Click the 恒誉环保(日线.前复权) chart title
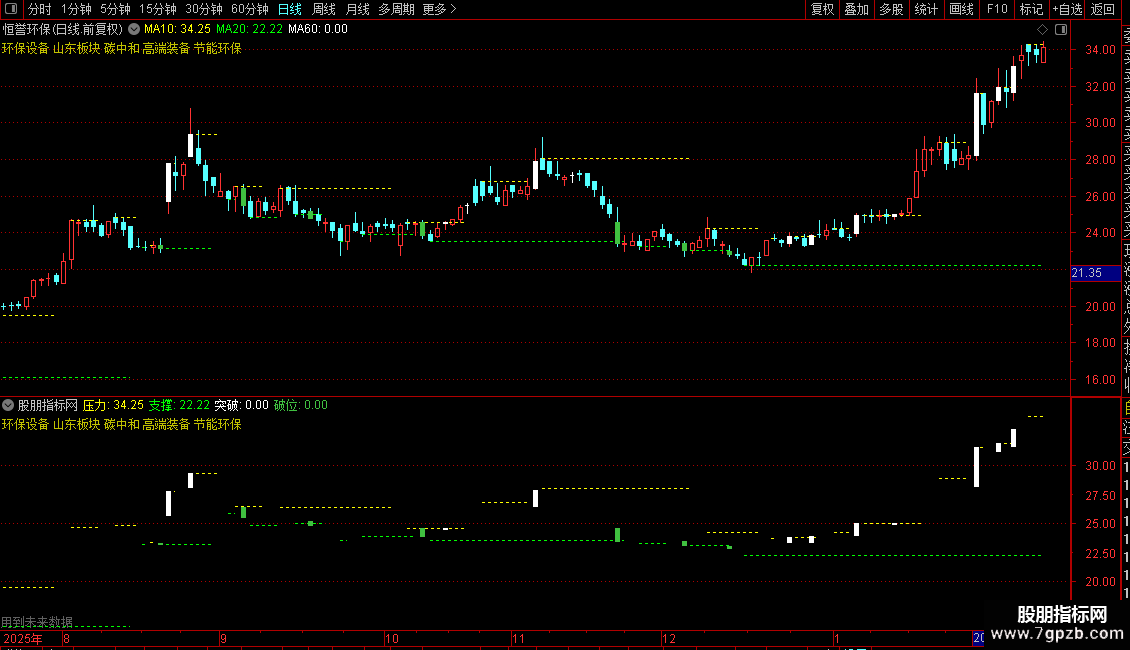The height and width of the screenshot is (650, 1130). coord(63,30)
